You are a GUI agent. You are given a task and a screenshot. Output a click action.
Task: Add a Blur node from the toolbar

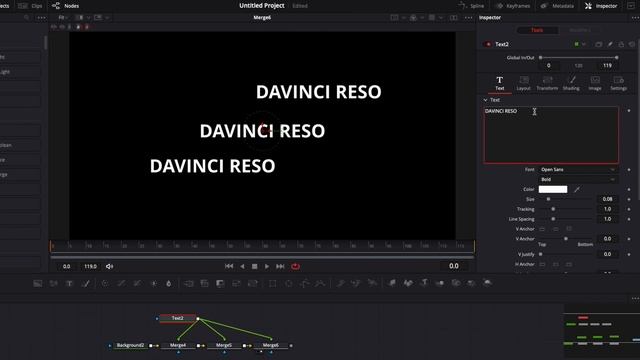click(x=169, y=283)
